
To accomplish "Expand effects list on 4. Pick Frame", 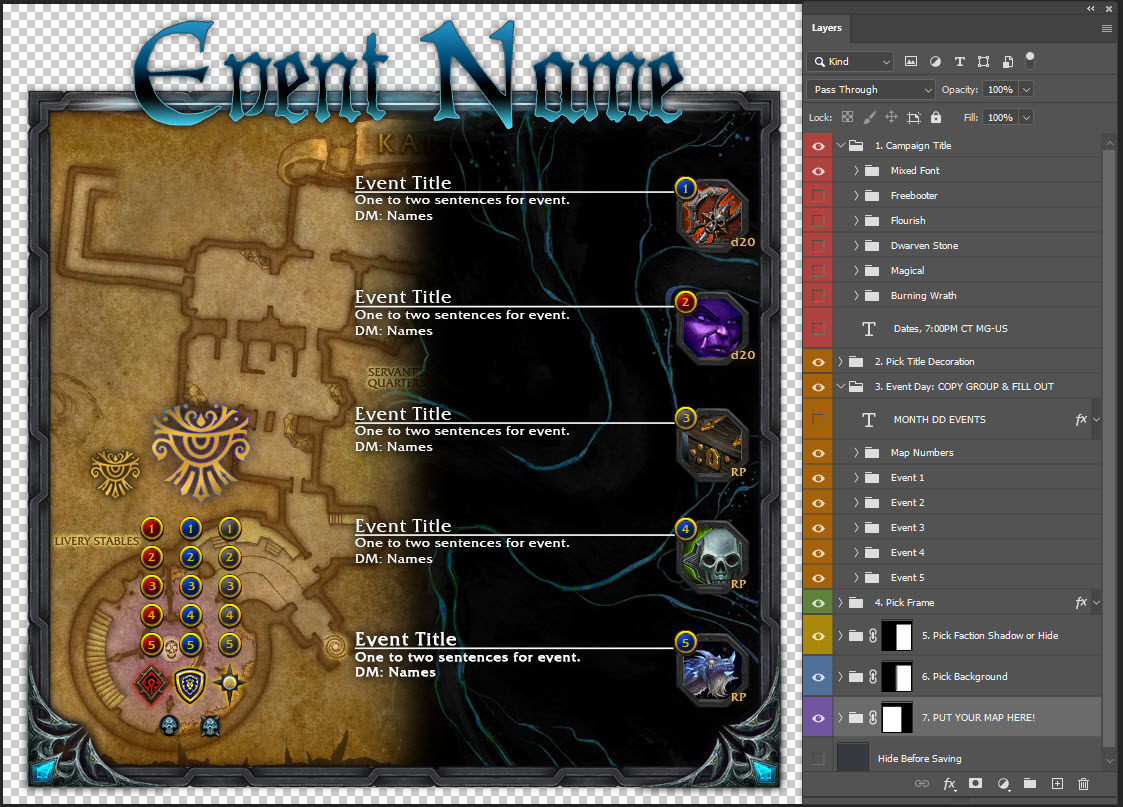I will click(x=1097, y=603).
